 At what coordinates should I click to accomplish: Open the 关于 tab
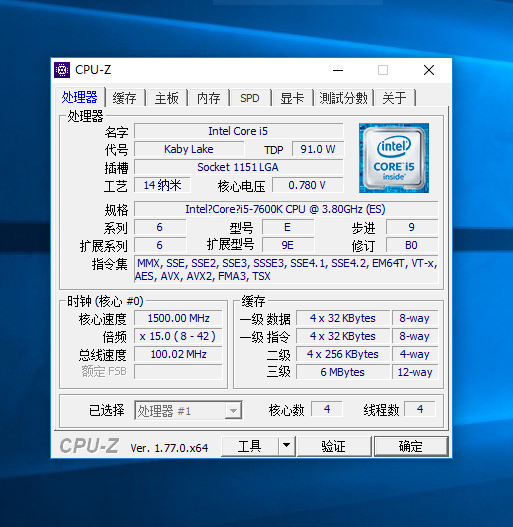point(395,98)
